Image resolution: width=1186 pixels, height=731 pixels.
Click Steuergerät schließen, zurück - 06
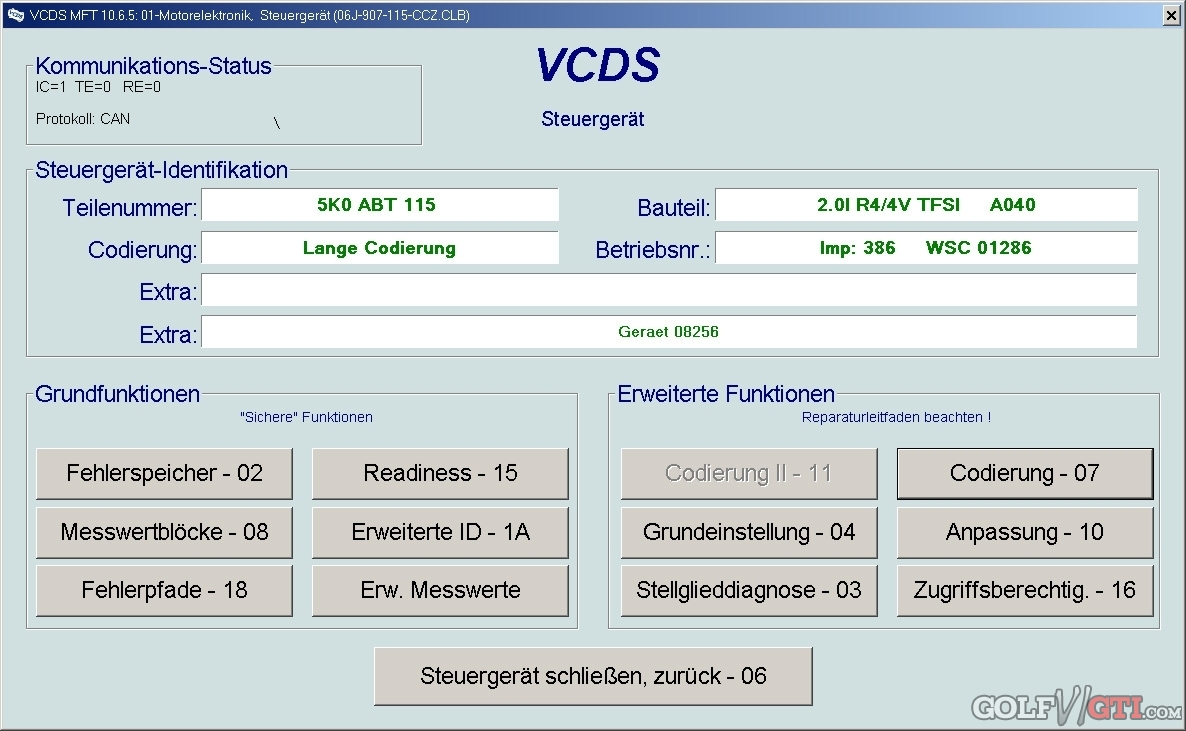593,677
